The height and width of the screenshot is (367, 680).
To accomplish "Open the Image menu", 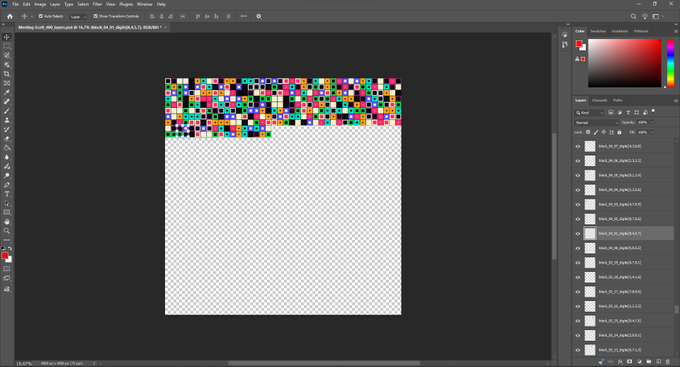I will 40,4.
